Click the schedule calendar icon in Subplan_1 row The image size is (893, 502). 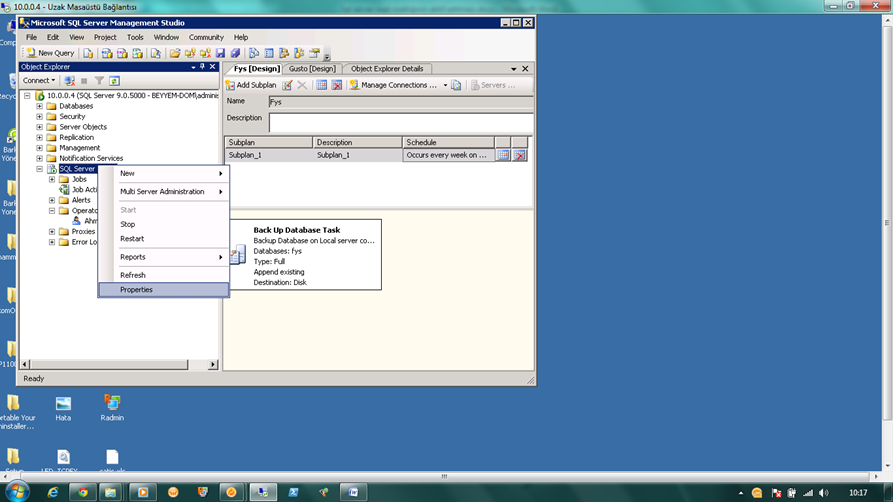pyautogui.click(x=503, y=155)
